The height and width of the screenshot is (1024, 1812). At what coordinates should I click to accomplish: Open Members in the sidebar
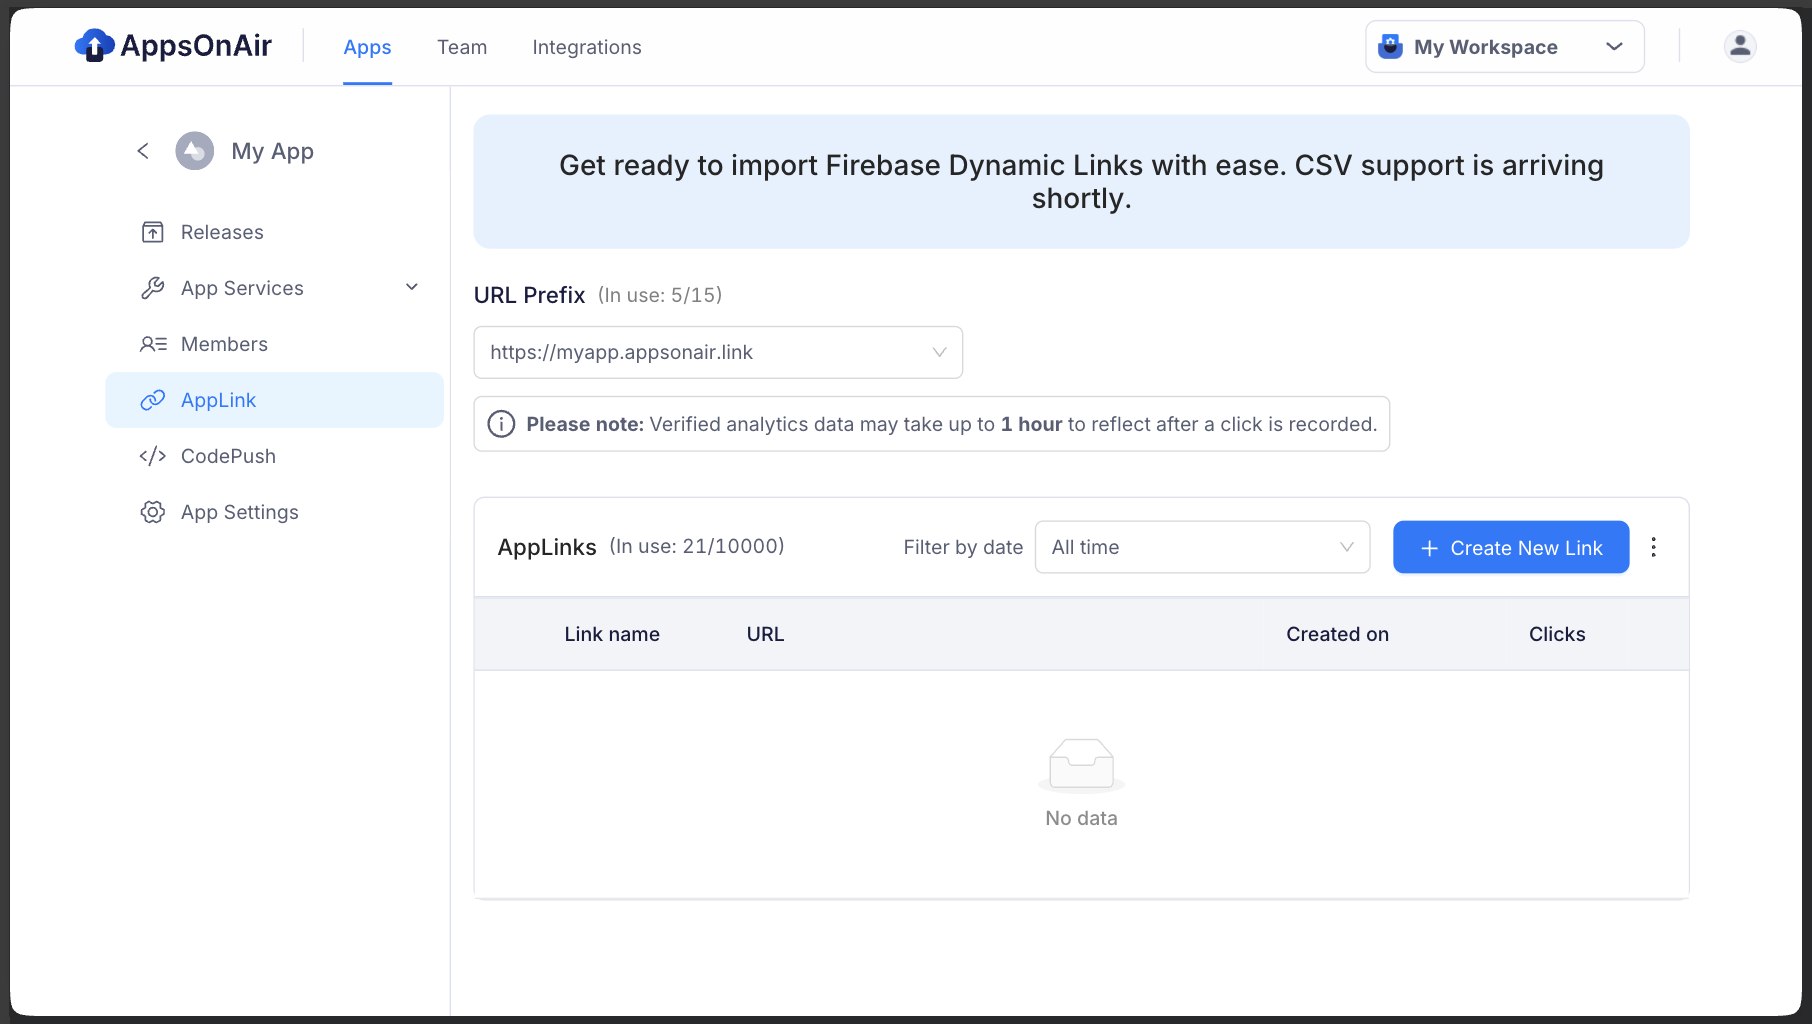pos(274,344)
